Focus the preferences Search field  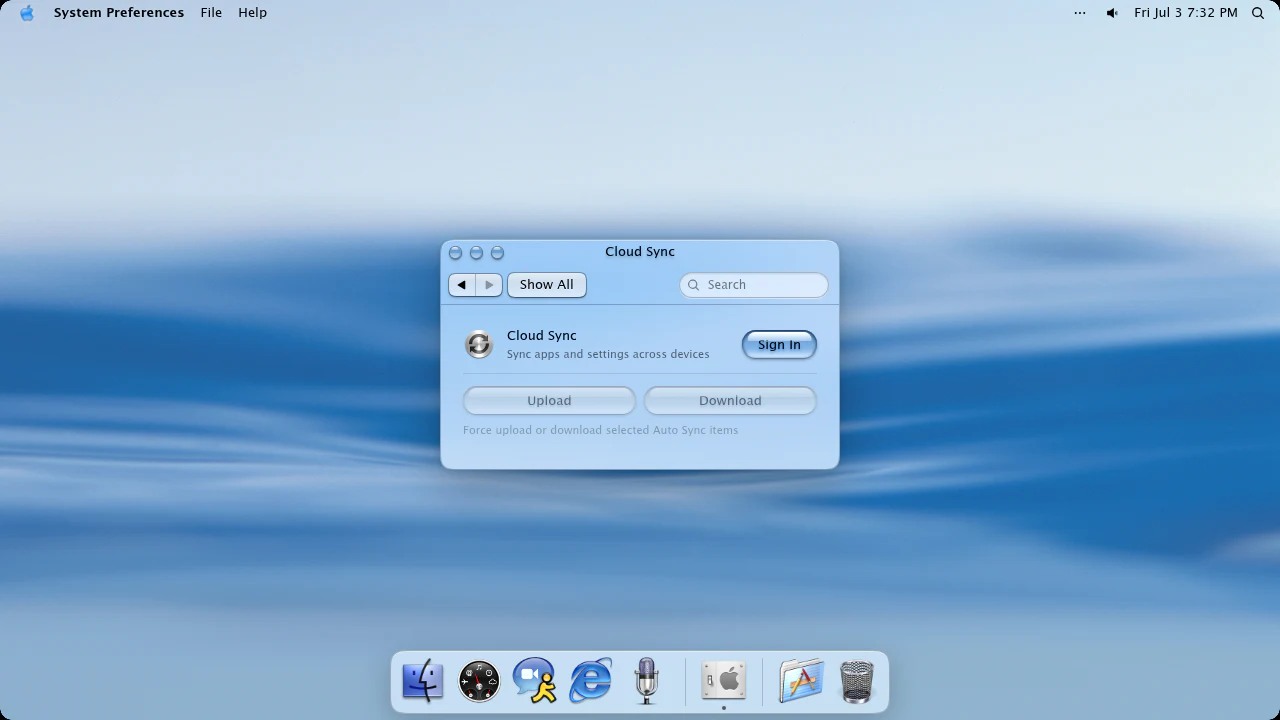[754, 285]
